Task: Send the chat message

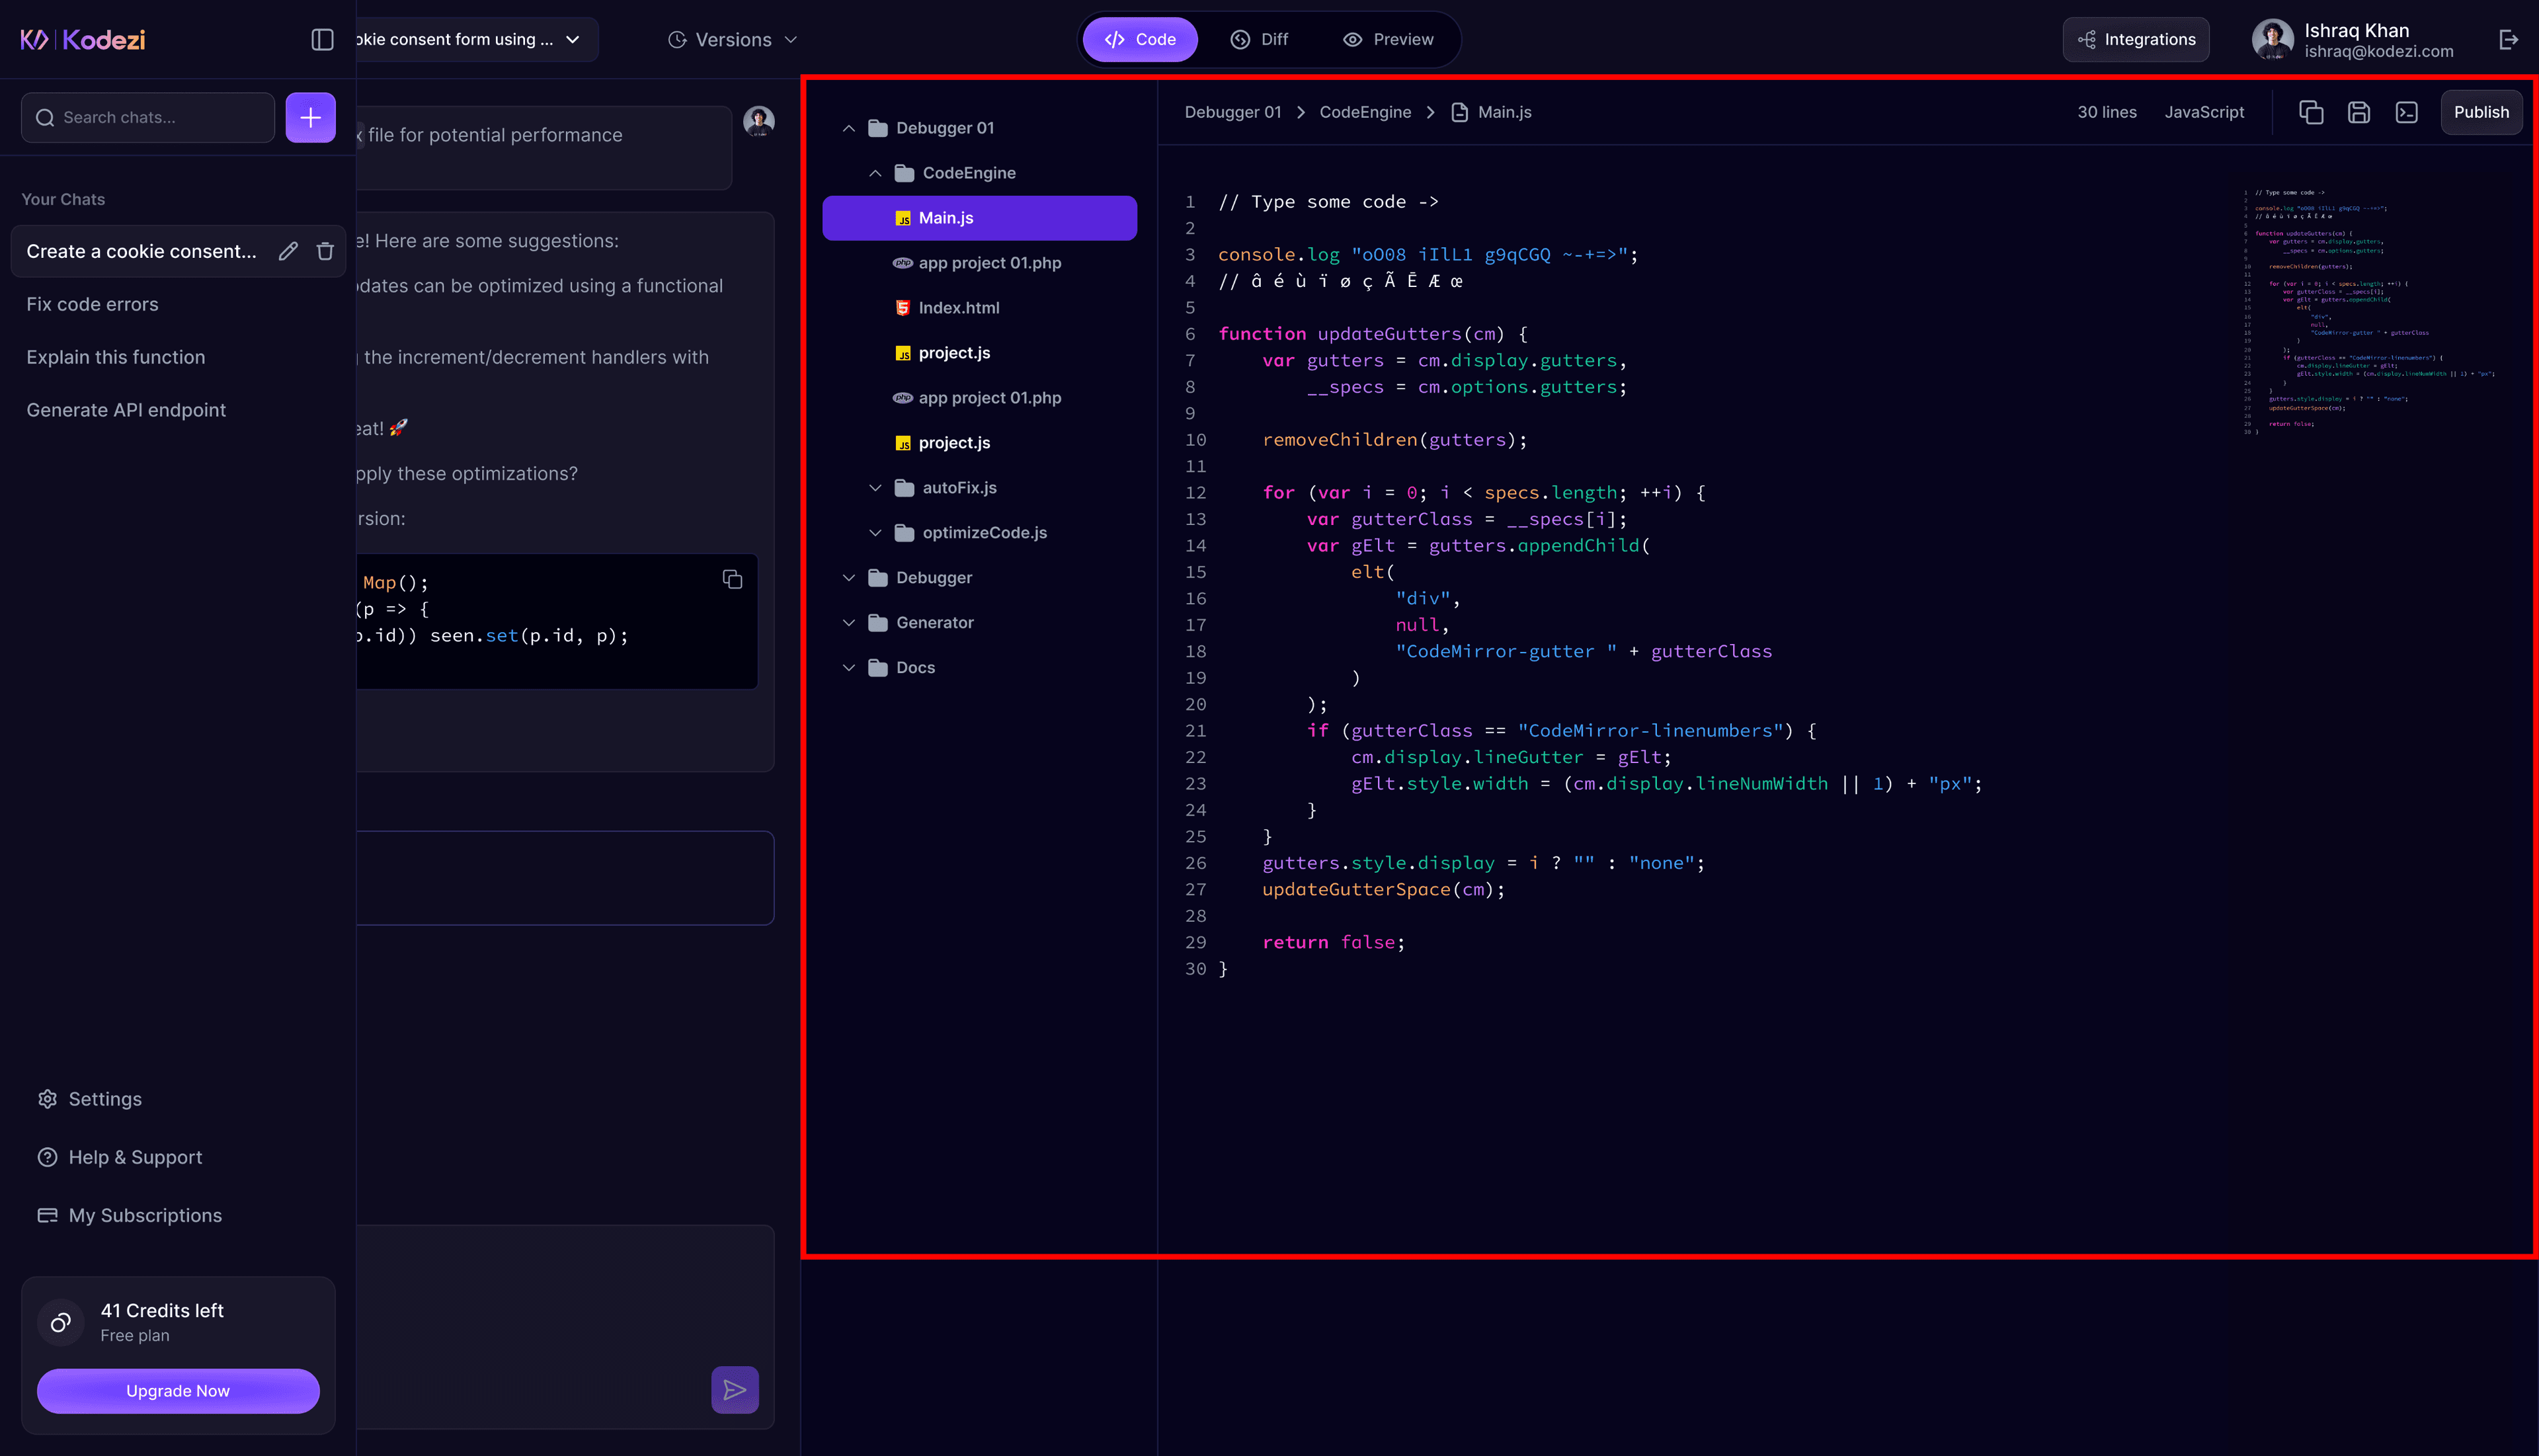Action: [x=735, y=1390]
